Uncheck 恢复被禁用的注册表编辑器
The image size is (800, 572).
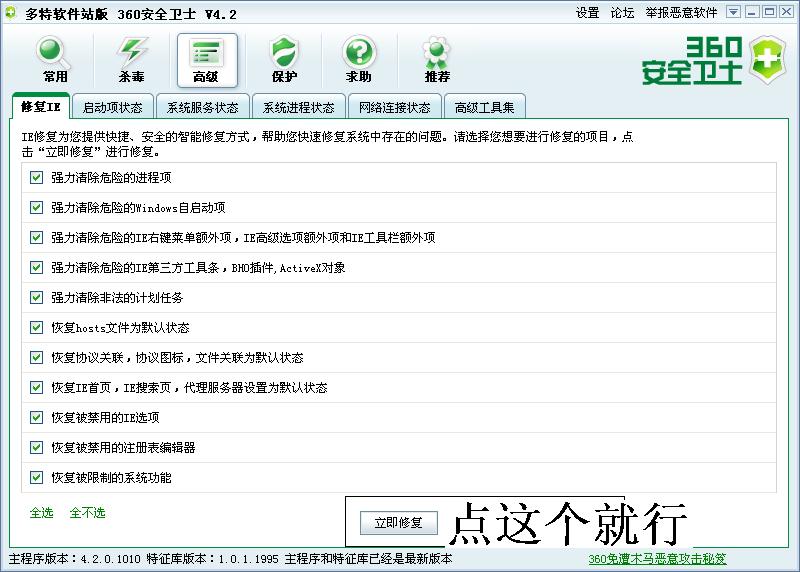pos(36,447)
